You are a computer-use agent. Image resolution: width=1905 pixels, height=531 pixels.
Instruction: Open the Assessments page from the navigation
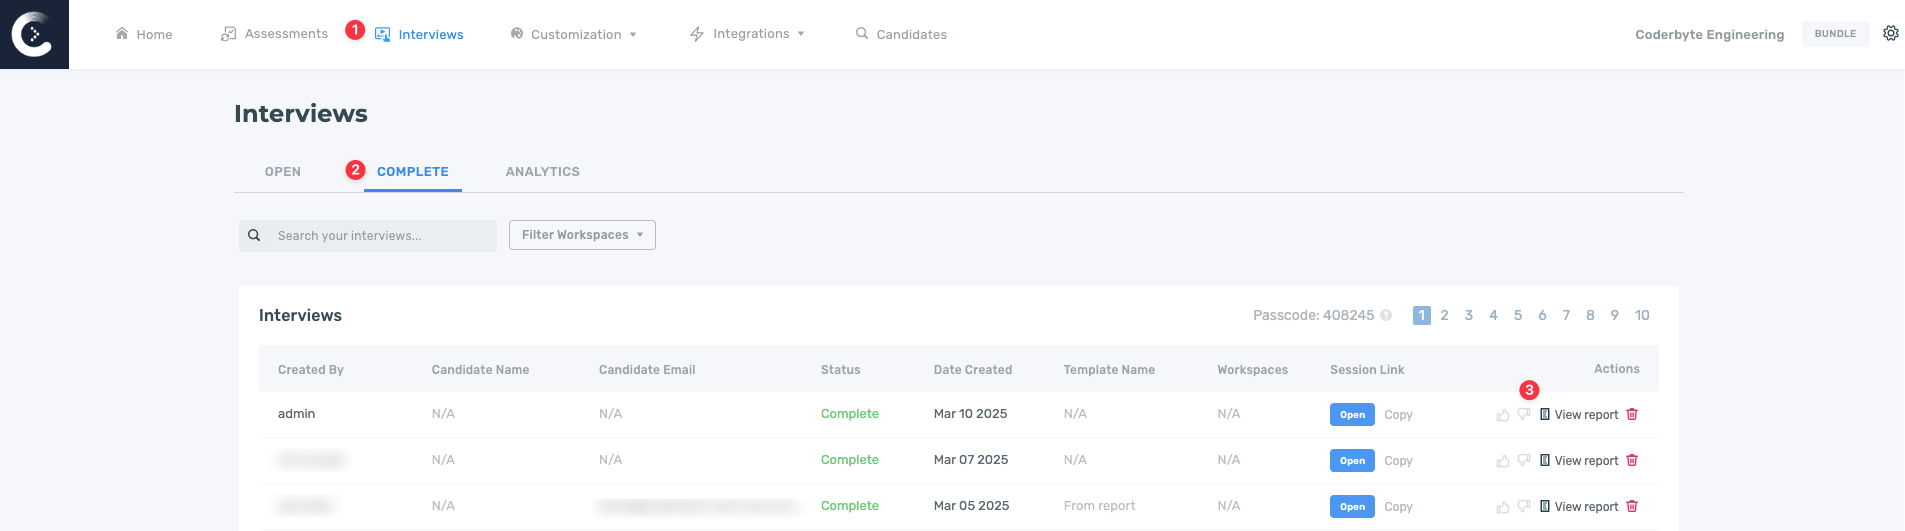[x=275, y=34]
